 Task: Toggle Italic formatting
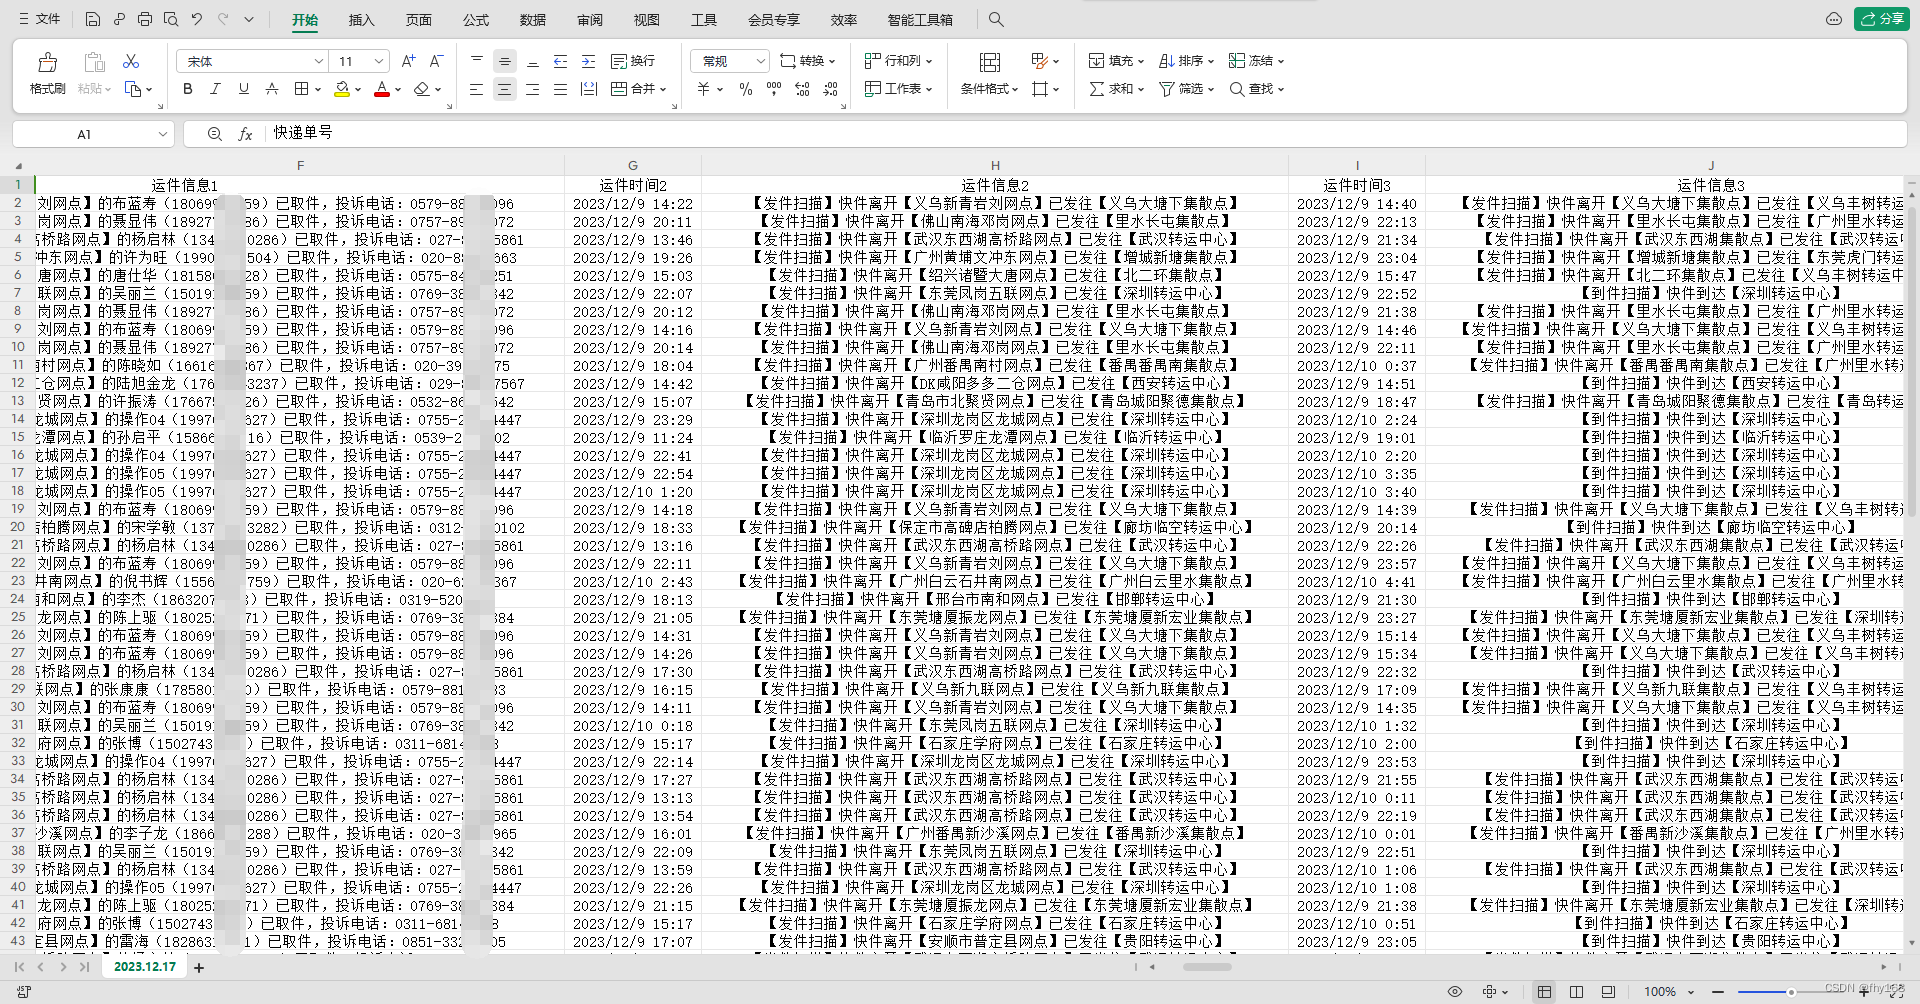click(x=215, y=89)
